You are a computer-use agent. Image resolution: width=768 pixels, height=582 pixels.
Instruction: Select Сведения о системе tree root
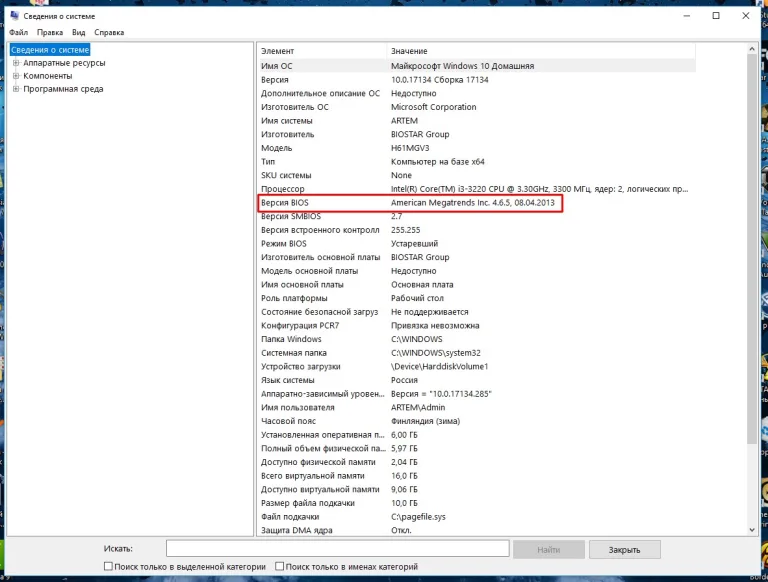pyautogui.click(x=50, y=49)
